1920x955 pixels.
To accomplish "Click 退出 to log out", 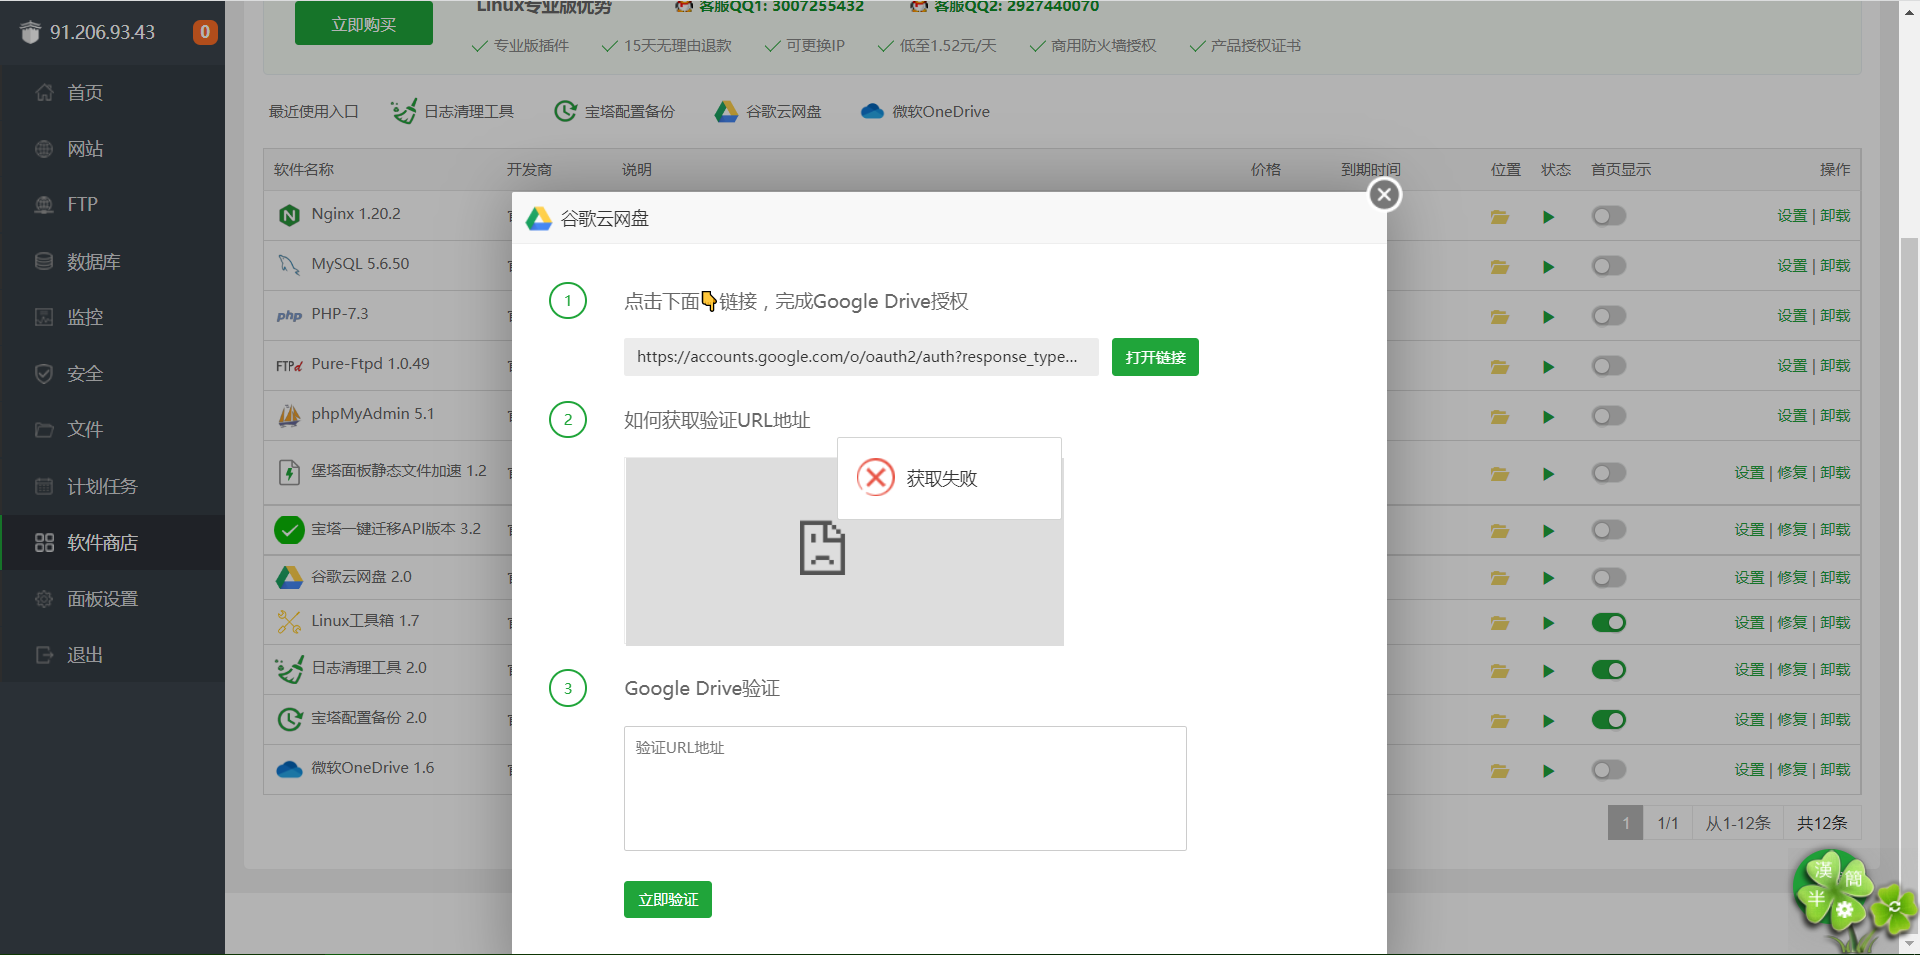I will click(x=84, y=654).
